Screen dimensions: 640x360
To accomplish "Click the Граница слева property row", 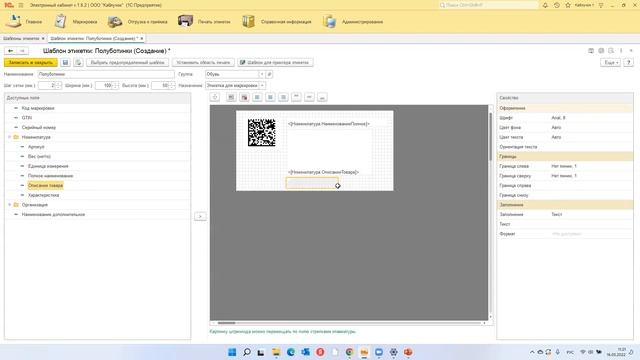I will pos(565,166).
